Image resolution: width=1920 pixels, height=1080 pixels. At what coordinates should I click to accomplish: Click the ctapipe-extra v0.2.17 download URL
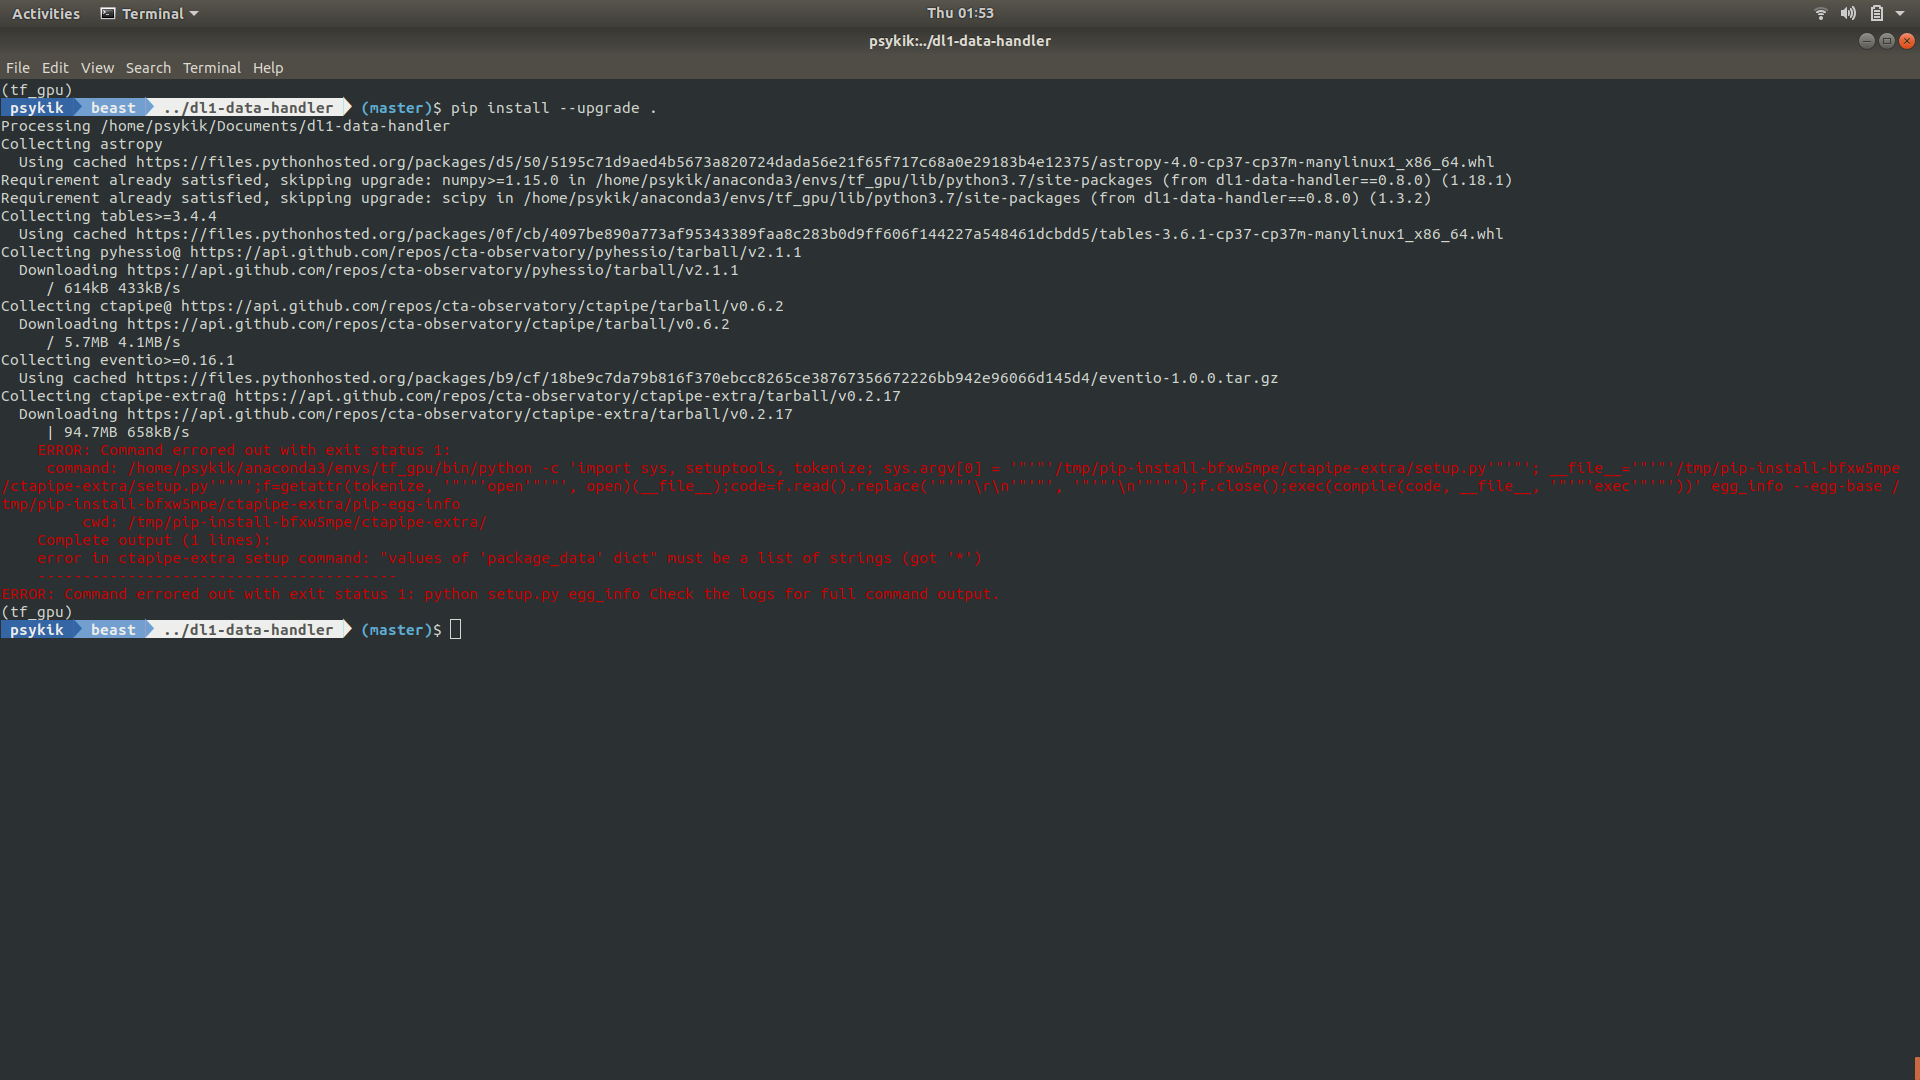coord(460,414)
